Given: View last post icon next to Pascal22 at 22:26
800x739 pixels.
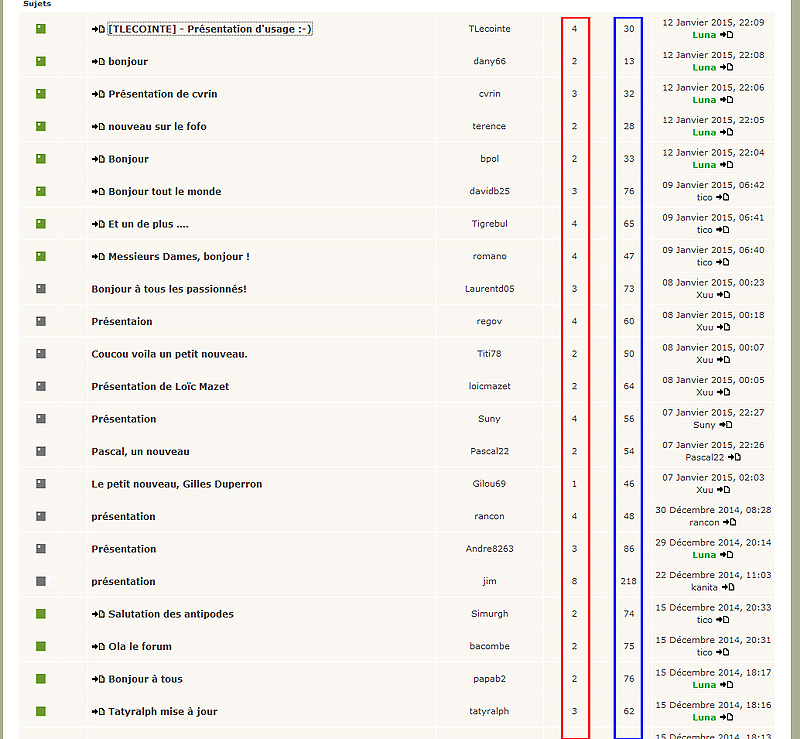Looking at the screenshot, I should tap(734, 457).
